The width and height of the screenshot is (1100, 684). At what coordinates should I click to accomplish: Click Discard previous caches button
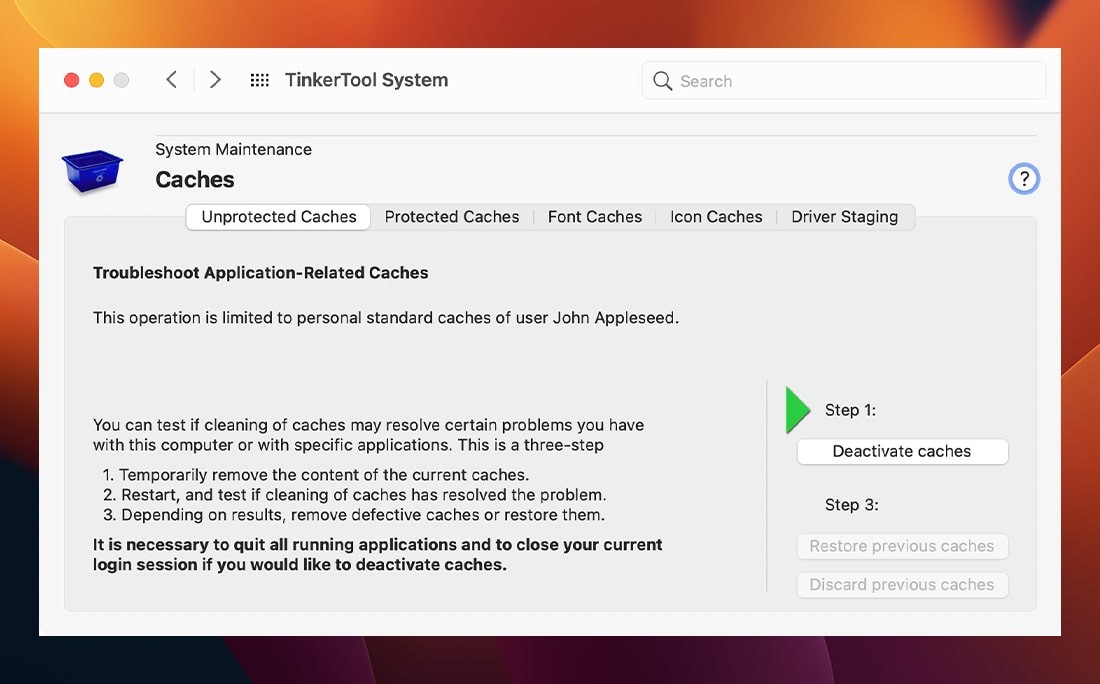coord(902,584)
